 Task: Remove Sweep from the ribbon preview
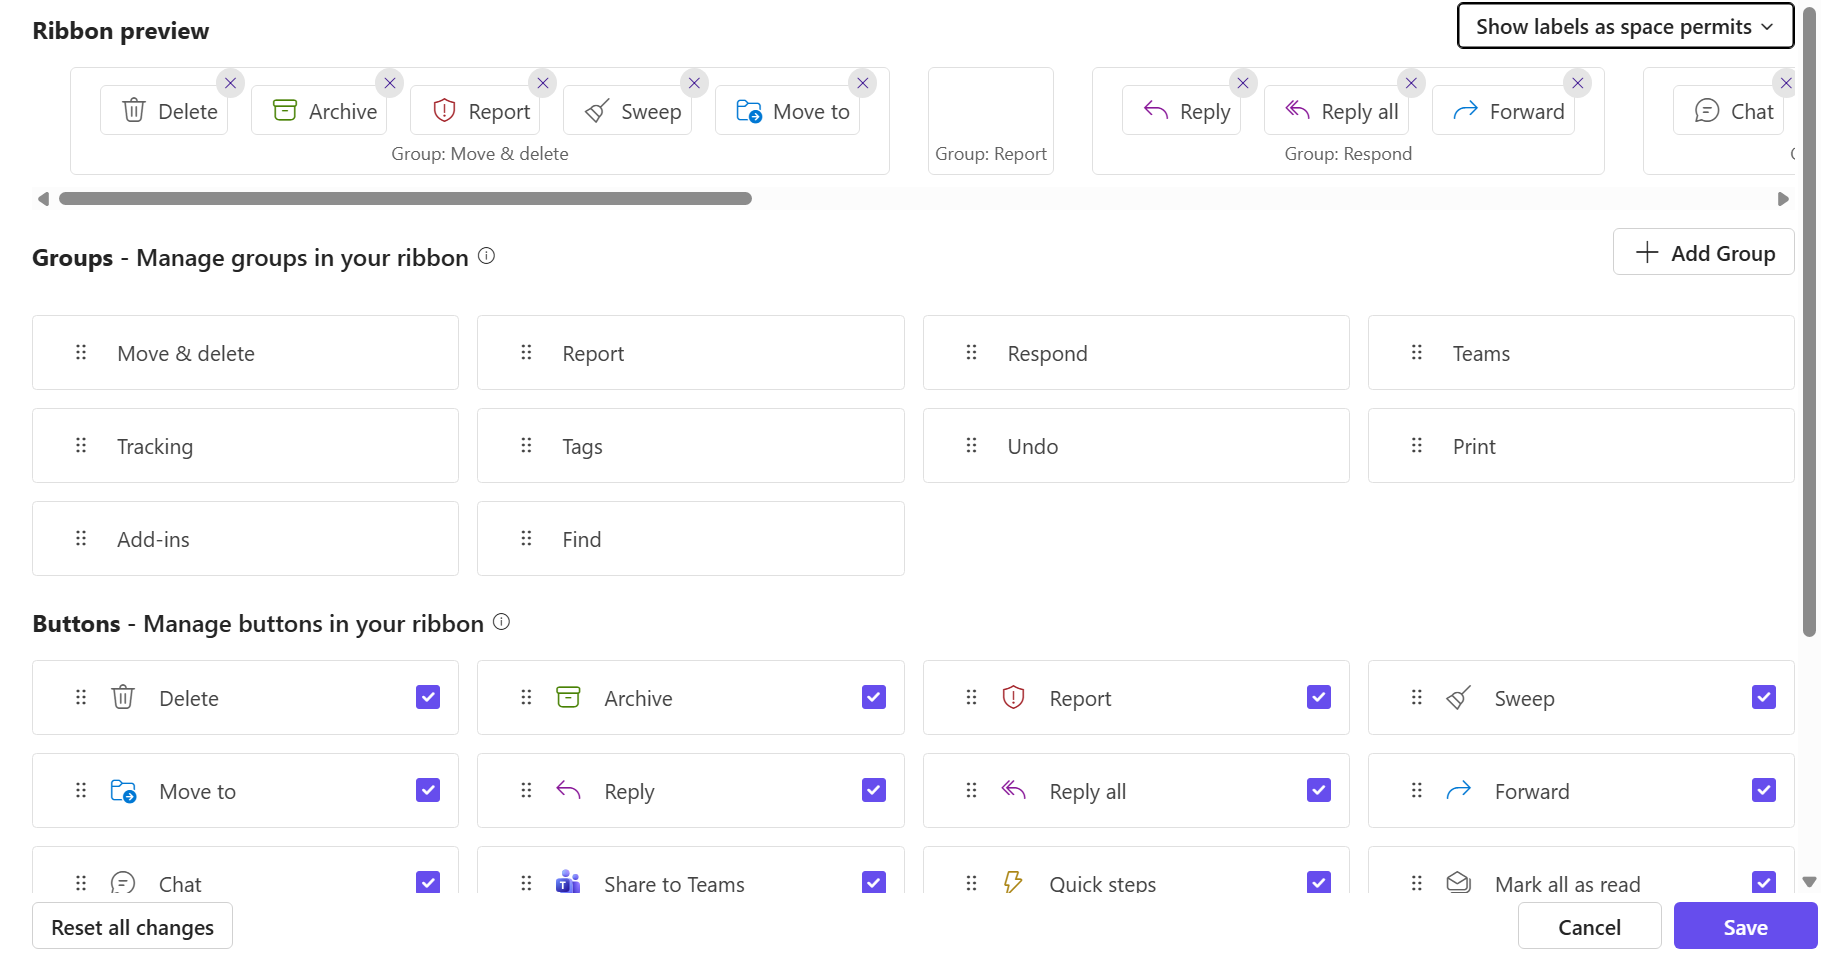tap(694, 83)
